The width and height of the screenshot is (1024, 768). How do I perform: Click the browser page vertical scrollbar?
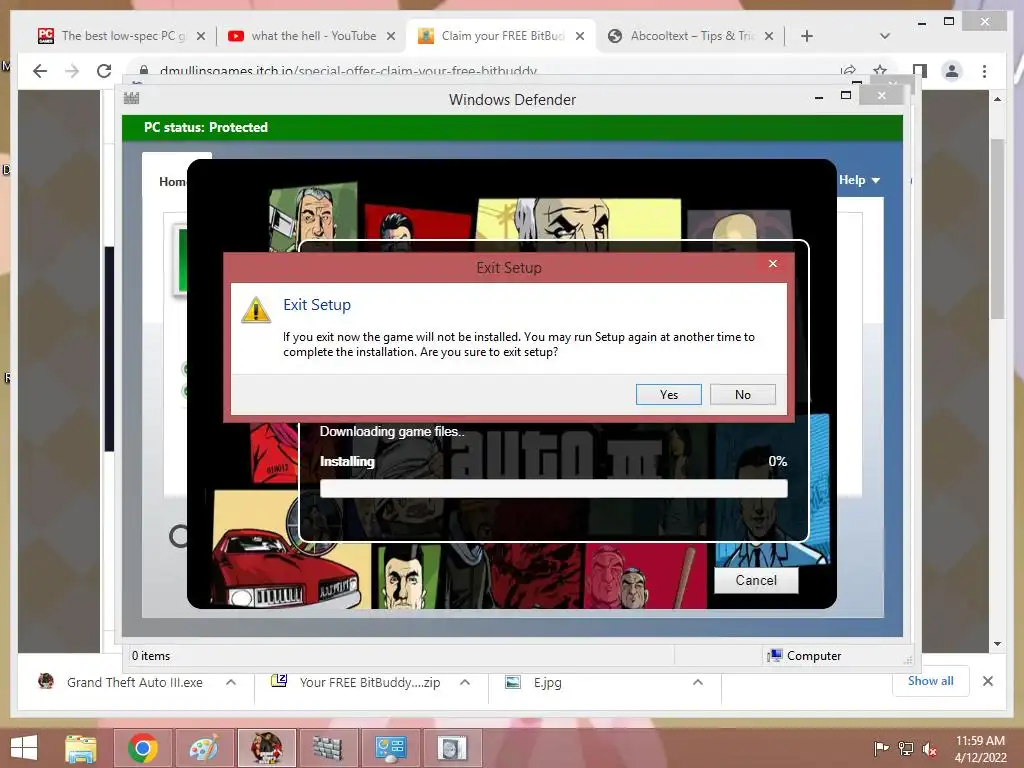[997, 229]
